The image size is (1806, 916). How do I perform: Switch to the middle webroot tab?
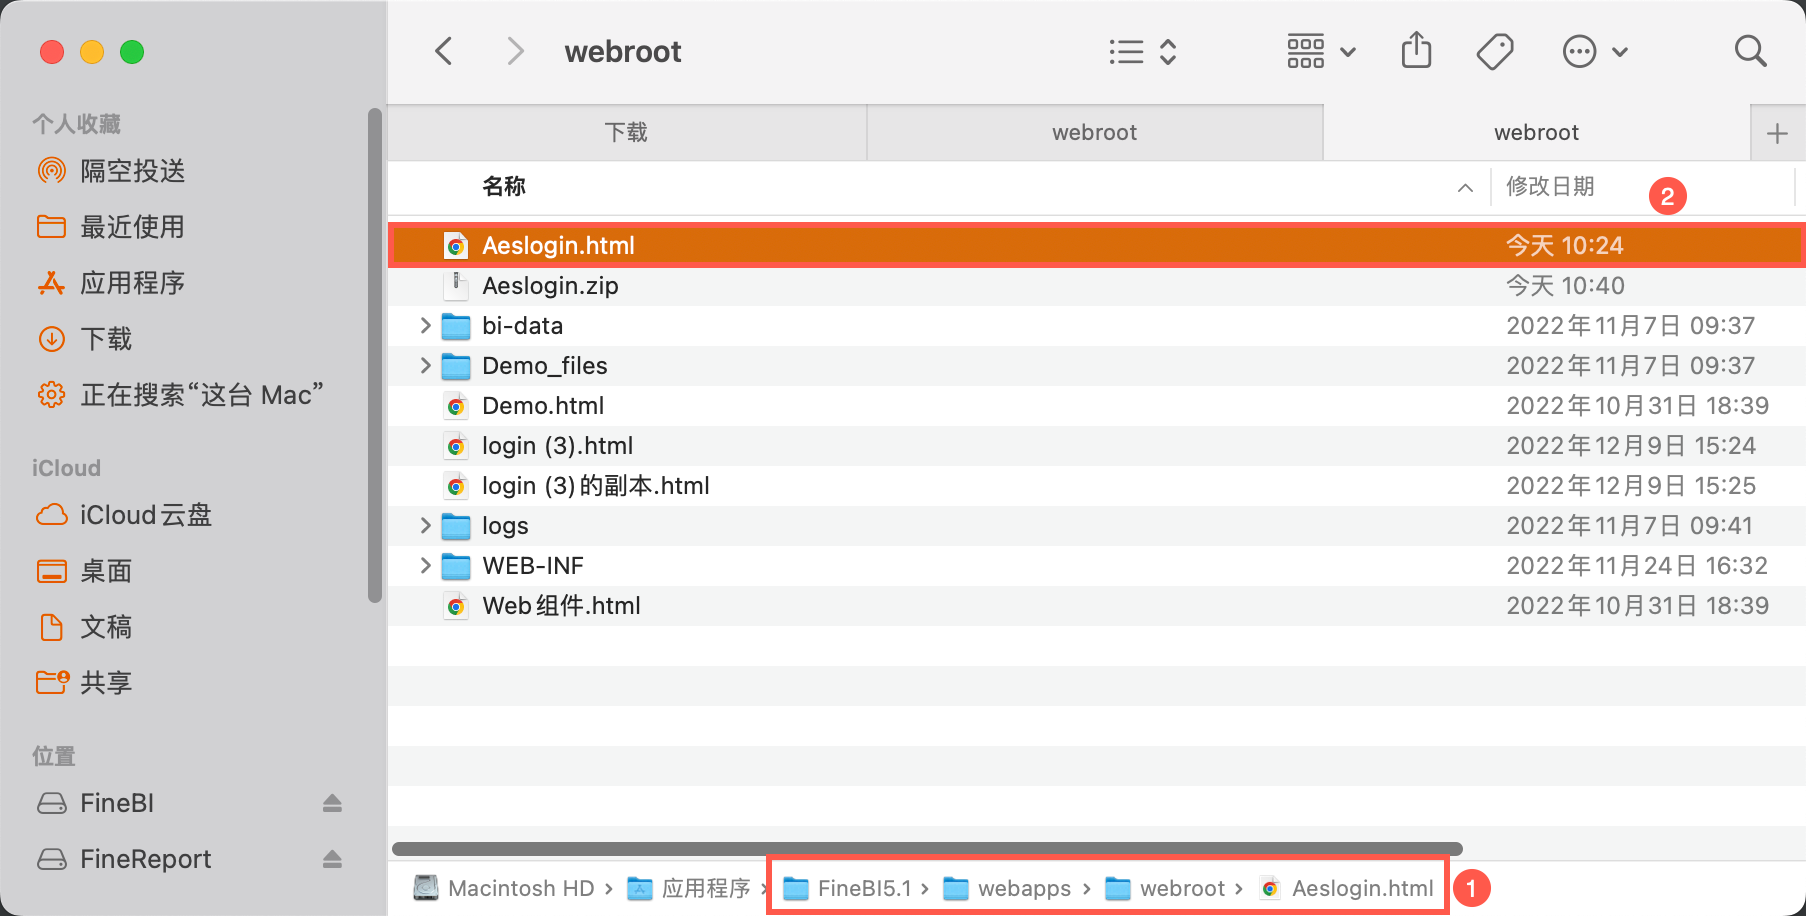[1094, 132]
